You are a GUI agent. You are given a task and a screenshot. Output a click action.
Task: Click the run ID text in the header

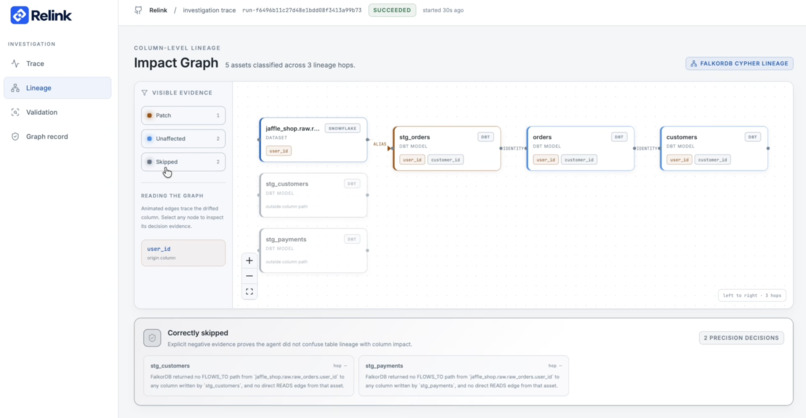[302, 10]
